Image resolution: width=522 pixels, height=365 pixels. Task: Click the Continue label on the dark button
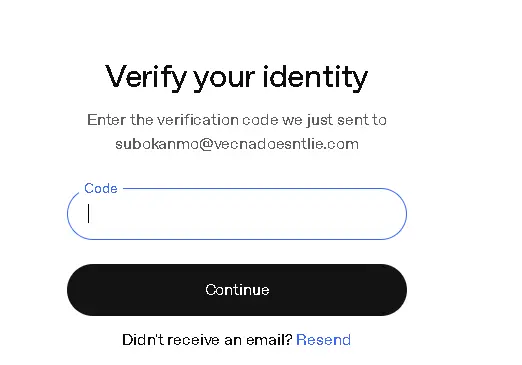(237, 290)
